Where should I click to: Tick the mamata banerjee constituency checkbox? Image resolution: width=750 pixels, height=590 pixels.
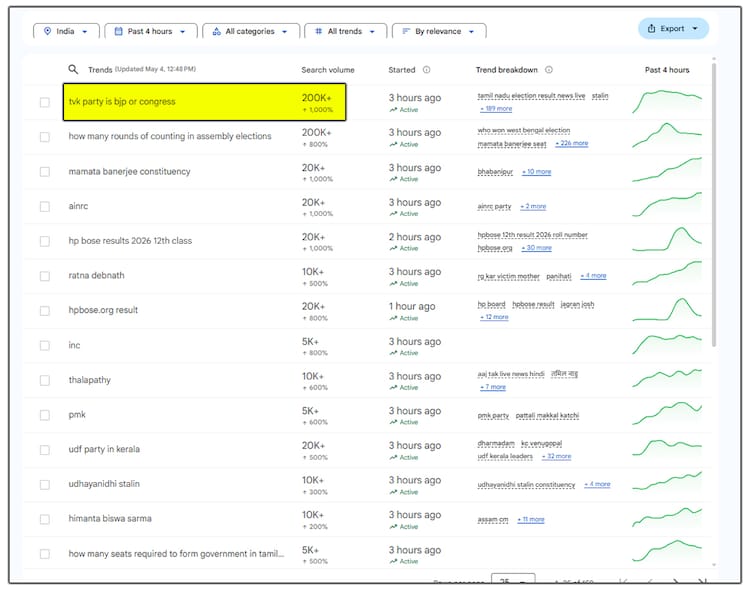click(44, 172)
